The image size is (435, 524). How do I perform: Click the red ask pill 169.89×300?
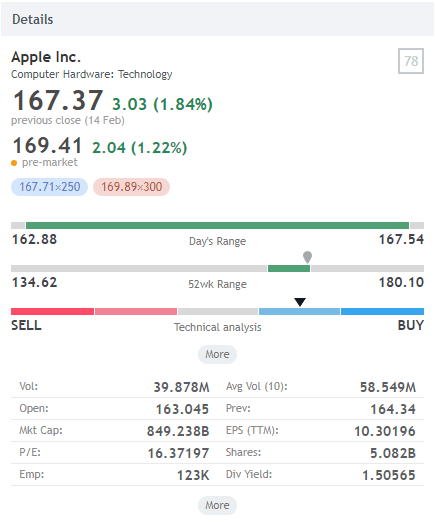pyautogui.click(x=131, y=187)
